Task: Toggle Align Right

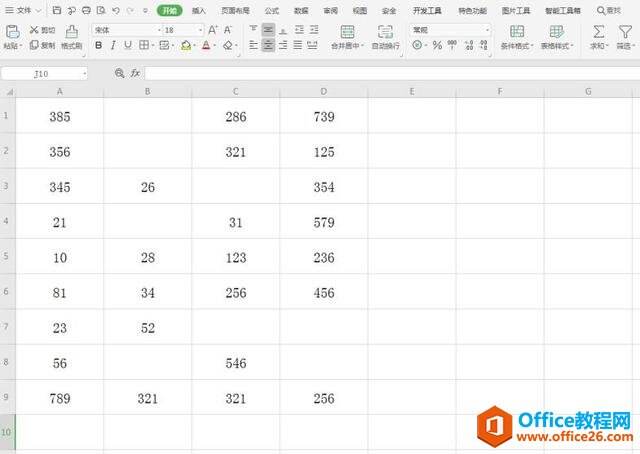Action: (x=283, y=45)
